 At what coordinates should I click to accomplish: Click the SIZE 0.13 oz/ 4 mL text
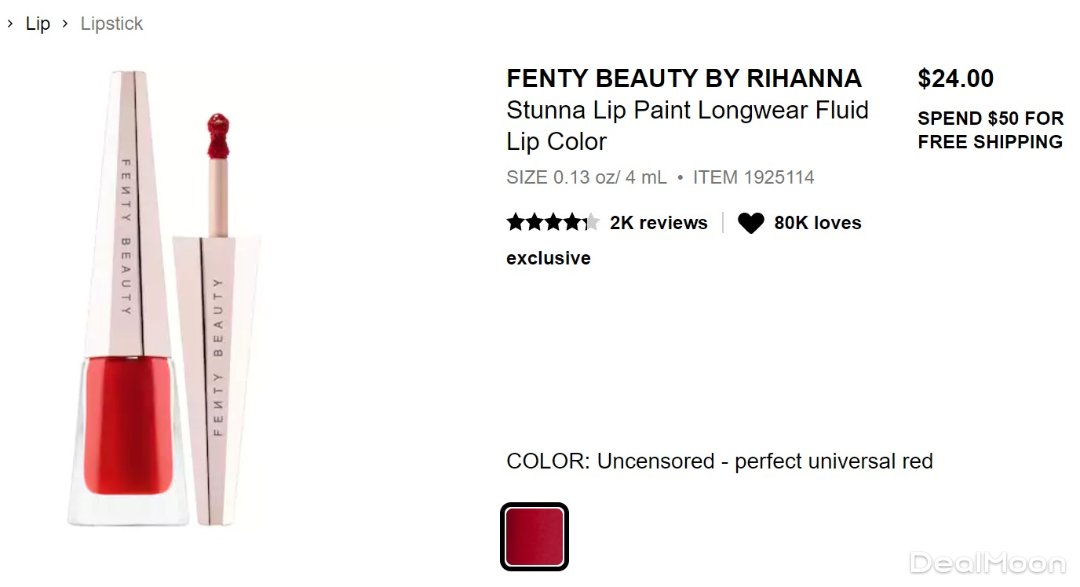pyautogui.click(x=586, y=178)
